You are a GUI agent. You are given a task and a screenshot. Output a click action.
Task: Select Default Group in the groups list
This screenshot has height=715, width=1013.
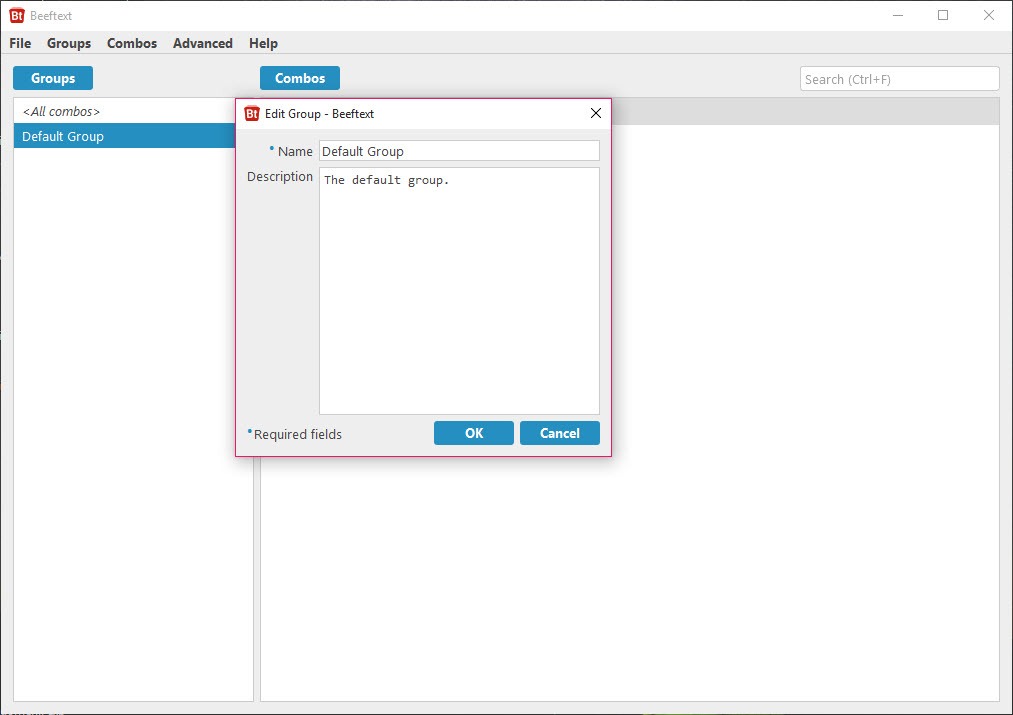click(x=124, y=136)
